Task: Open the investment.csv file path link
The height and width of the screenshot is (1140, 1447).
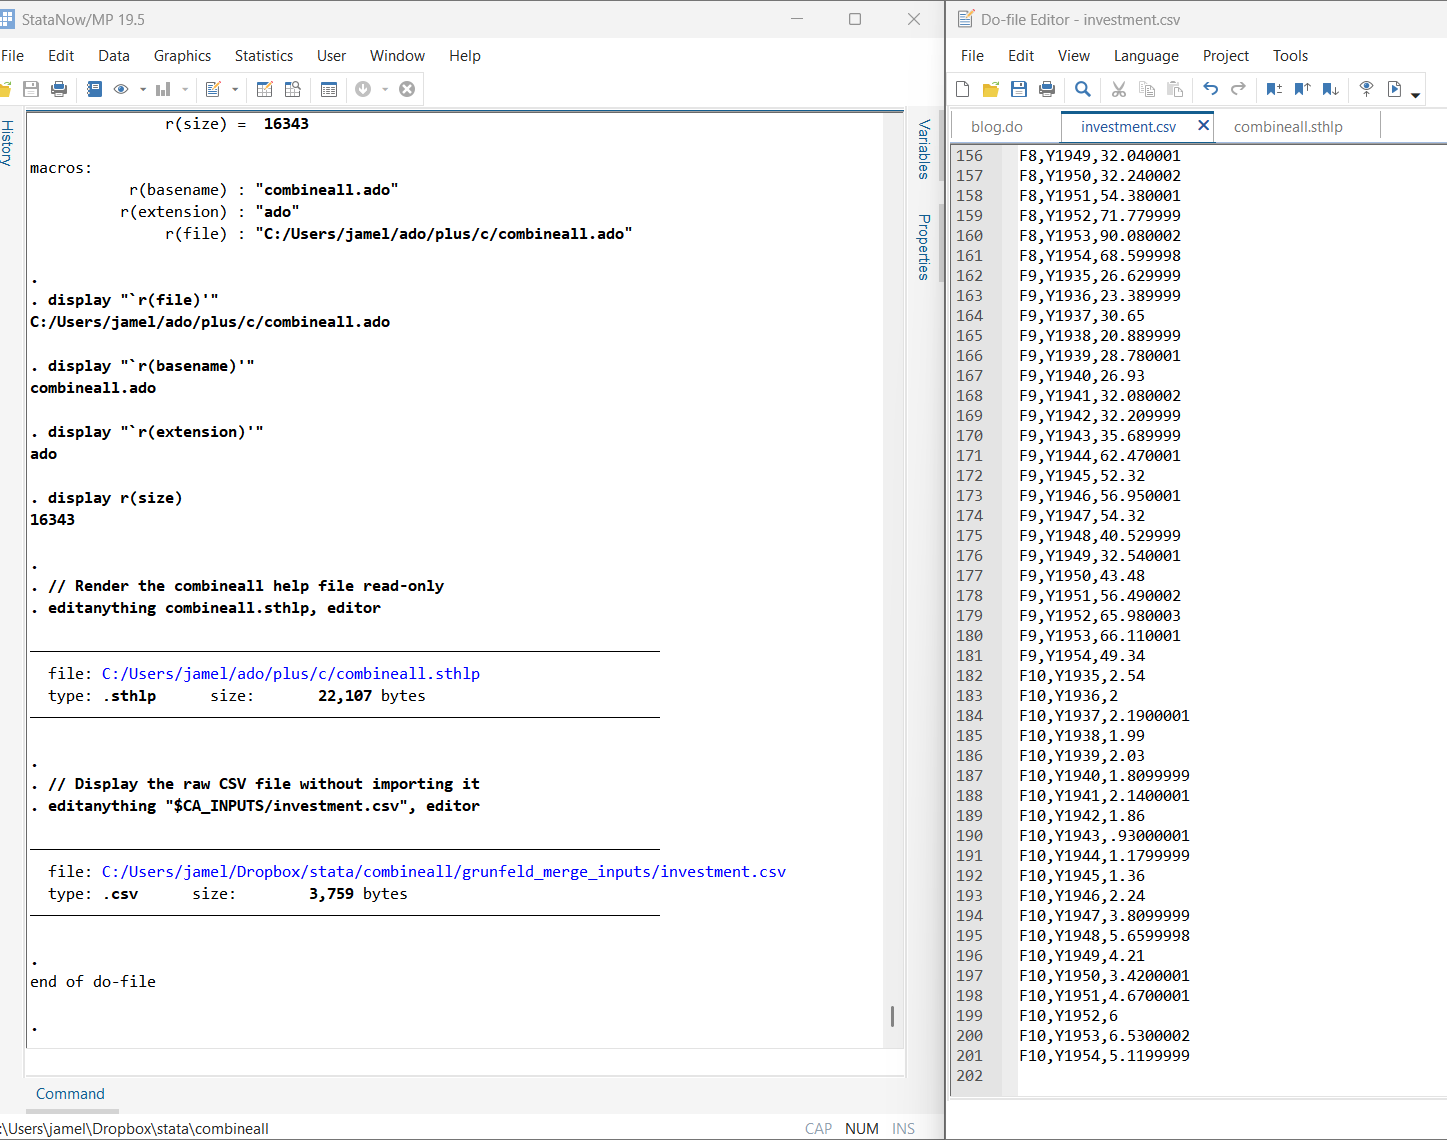Action: pyautogui.click(x=444, y=872)
